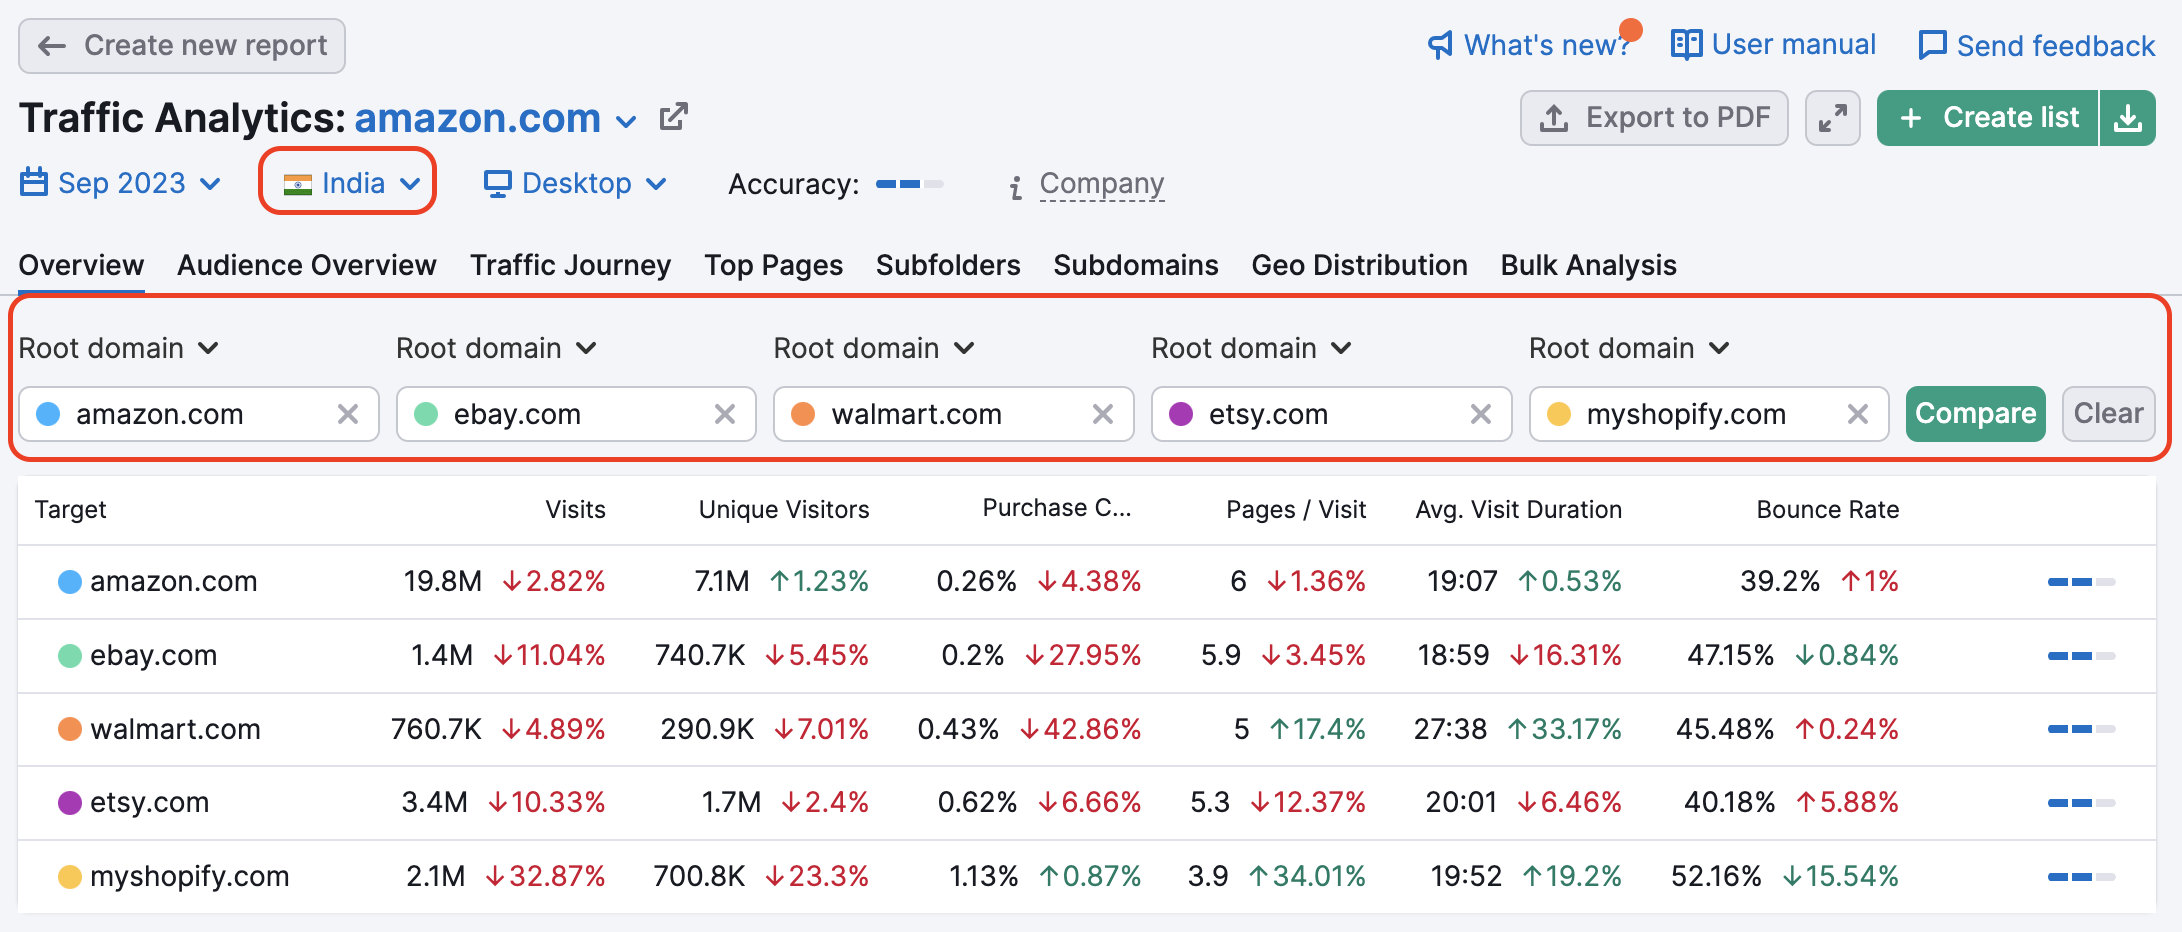Switch to the Audience Overview tab
This screenshot has height=932, width=2182.
[x=307, y=265]
